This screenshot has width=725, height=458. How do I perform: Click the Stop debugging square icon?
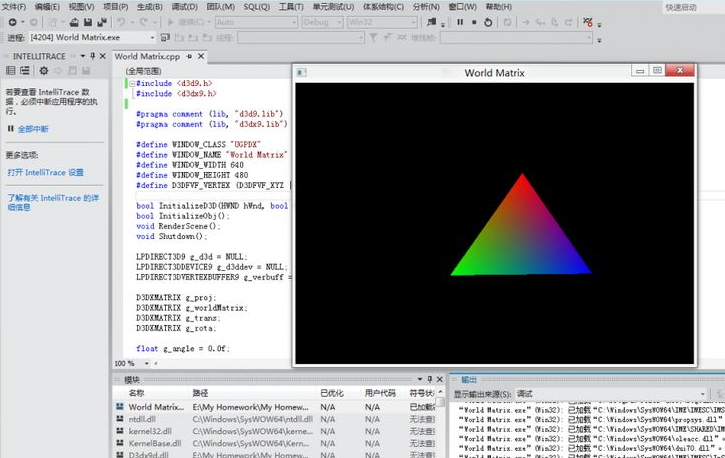pyautogui.click(x=474, y=22)
